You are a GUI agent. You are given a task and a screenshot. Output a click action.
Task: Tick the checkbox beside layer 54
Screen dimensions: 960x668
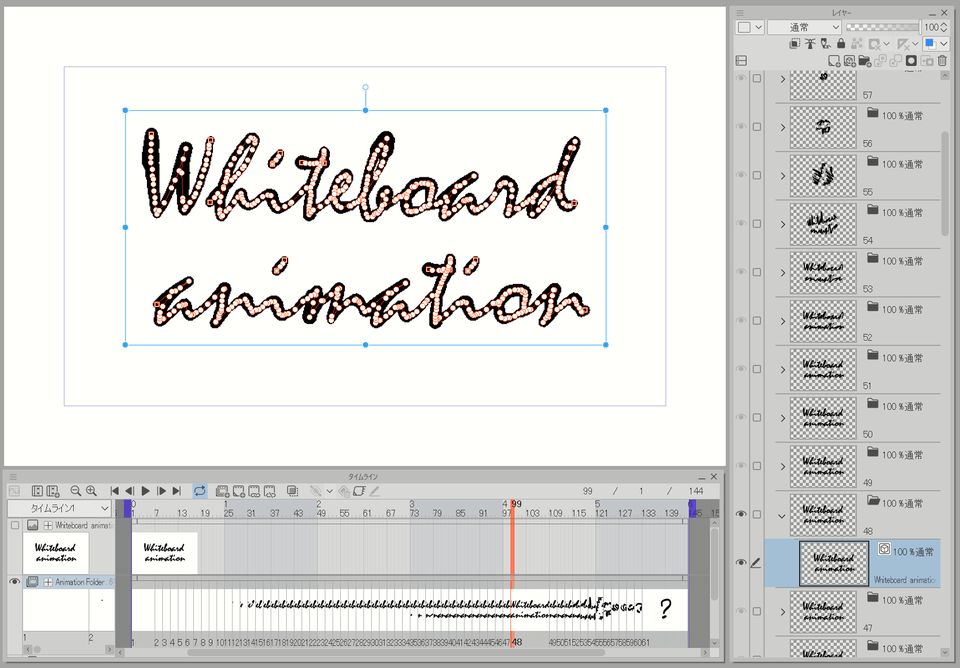(x=757, y=223)
